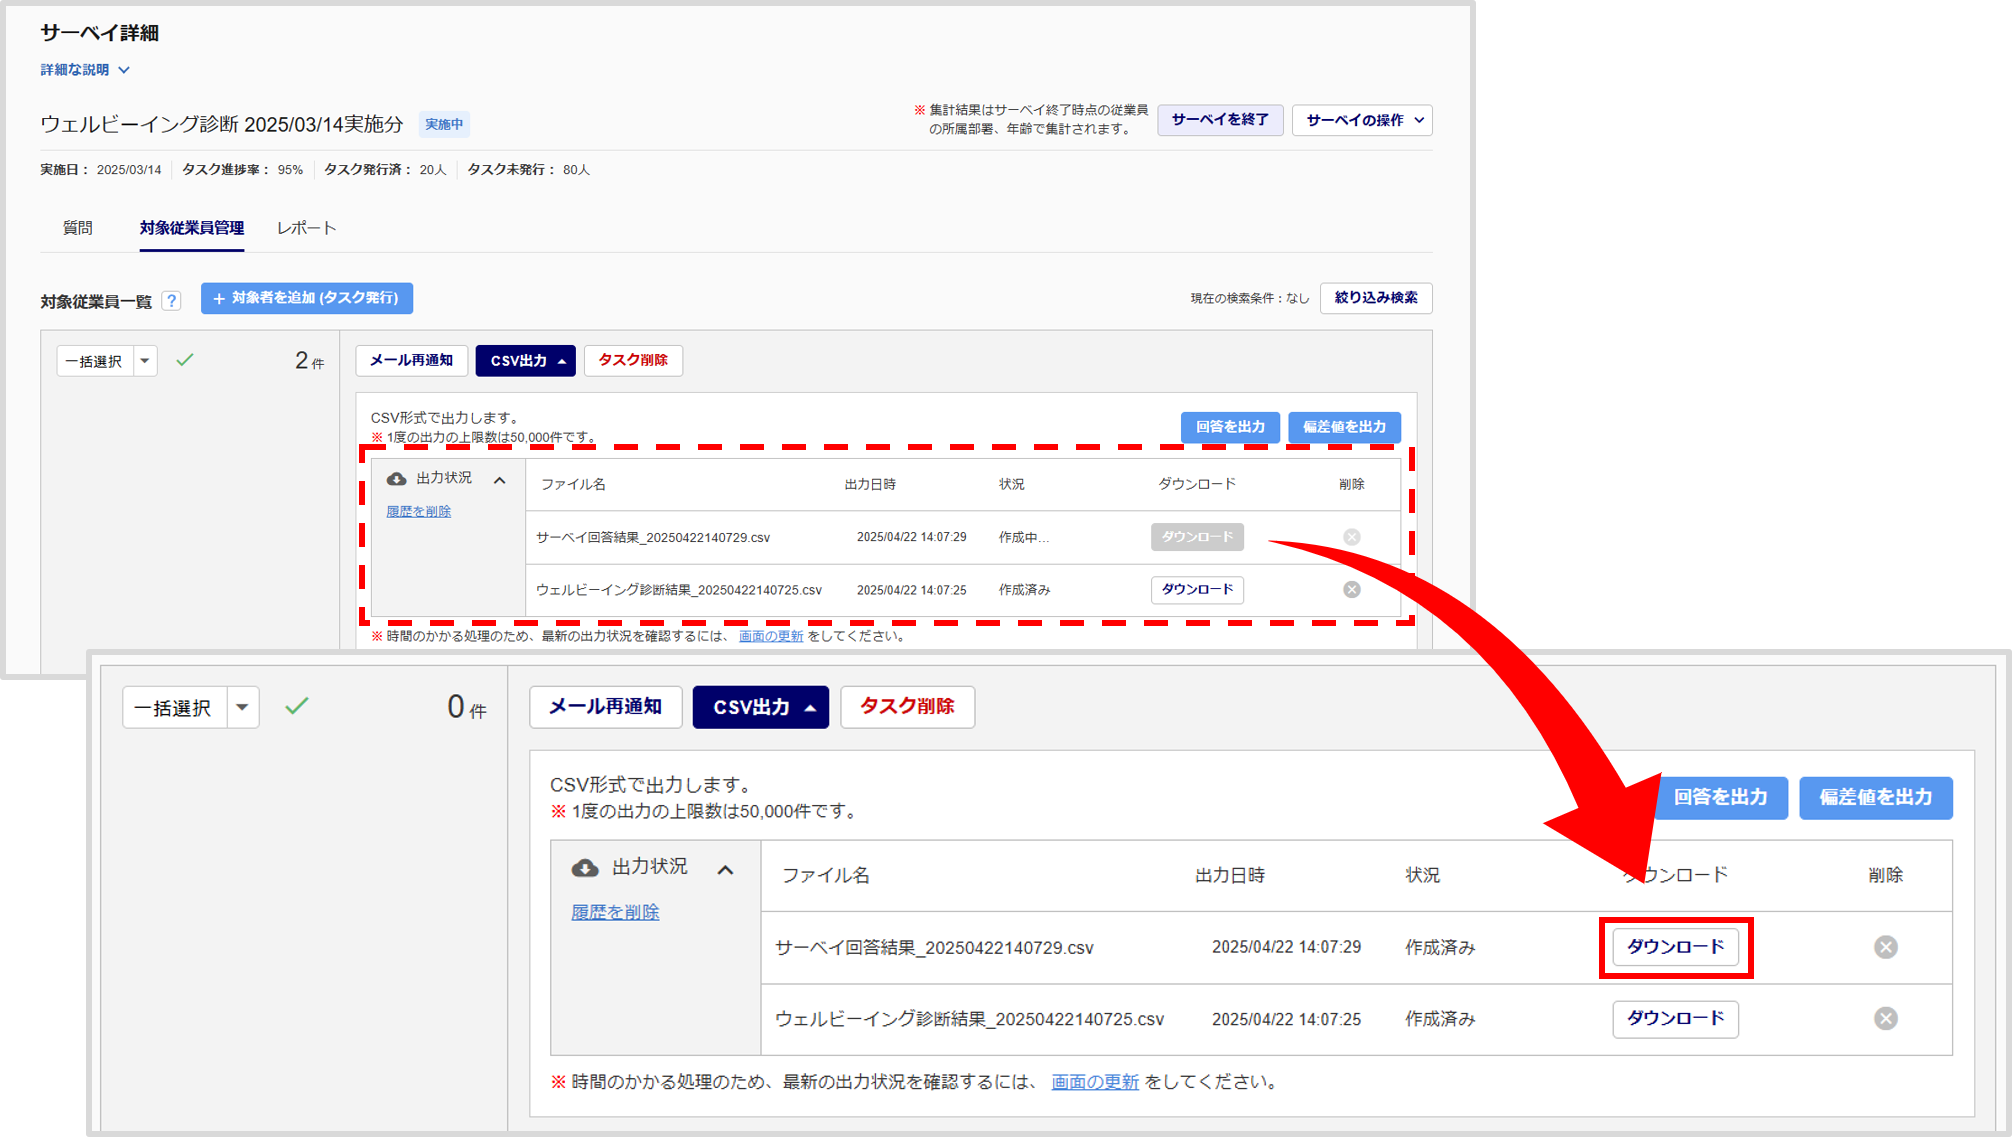Click メール再通知 in the lower panel

606,707
